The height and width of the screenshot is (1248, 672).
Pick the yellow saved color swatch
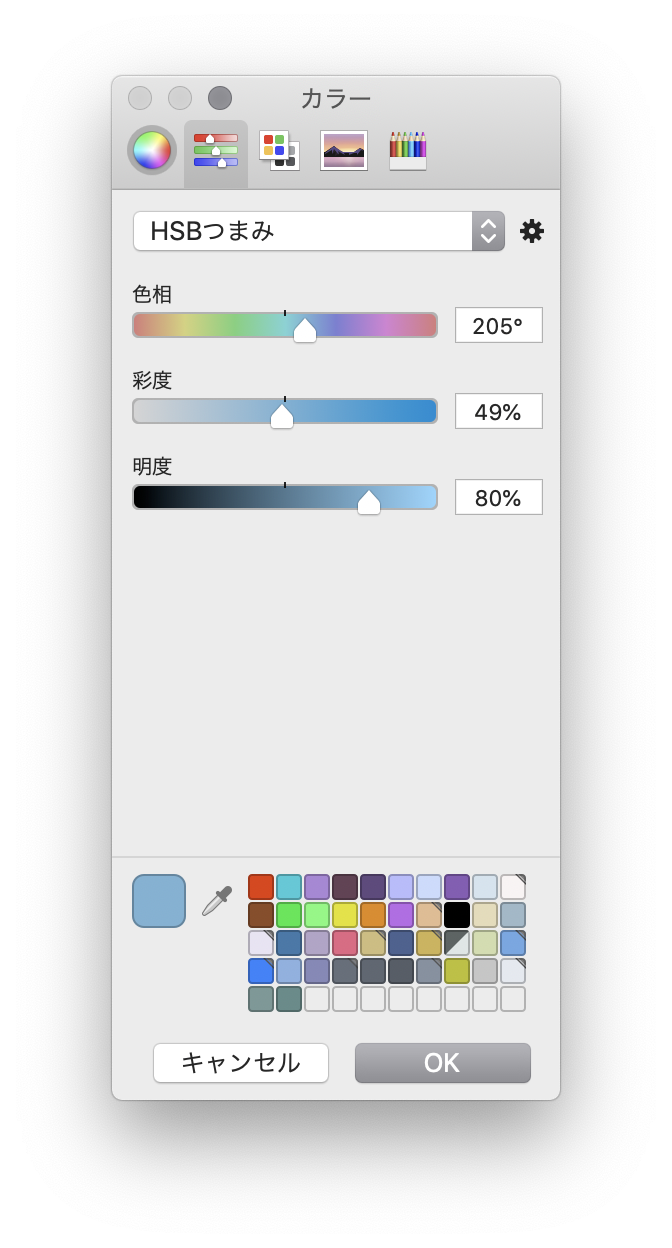345,915
